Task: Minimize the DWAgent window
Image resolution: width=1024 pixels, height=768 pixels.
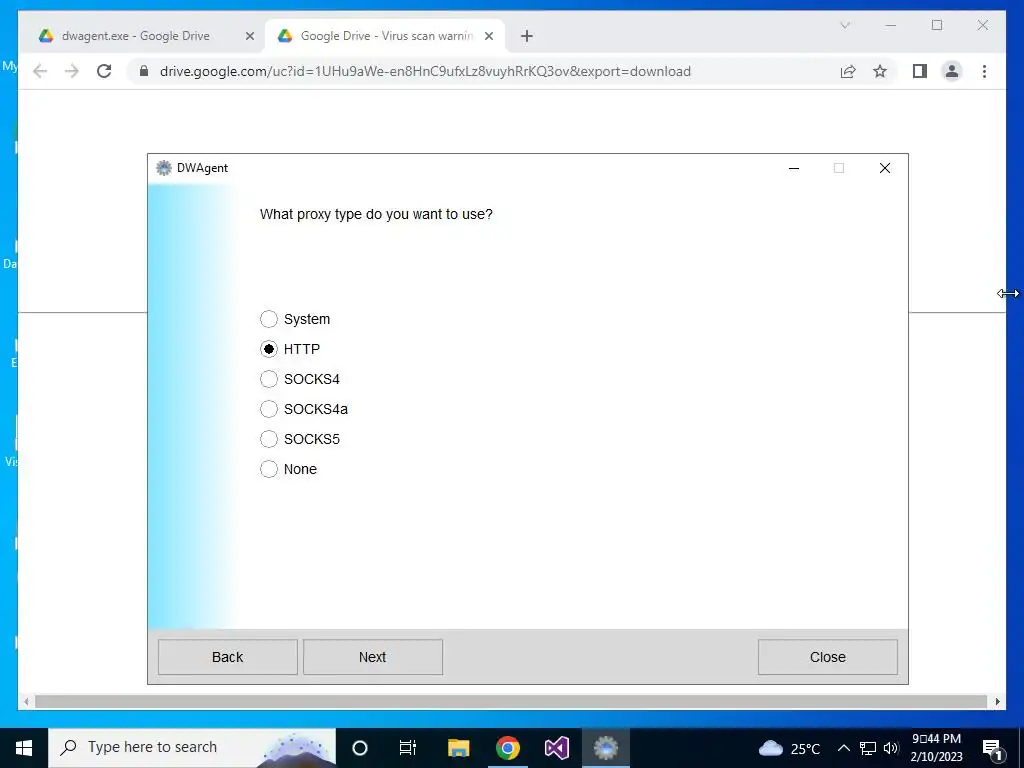Action: (x=794, y=168)
